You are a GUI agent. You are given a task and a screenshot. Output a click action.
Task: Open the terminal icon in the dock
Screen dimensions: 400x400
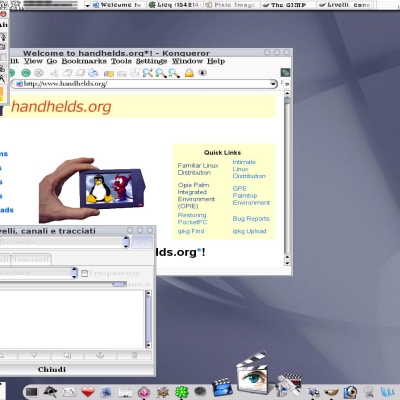(31, 392)
